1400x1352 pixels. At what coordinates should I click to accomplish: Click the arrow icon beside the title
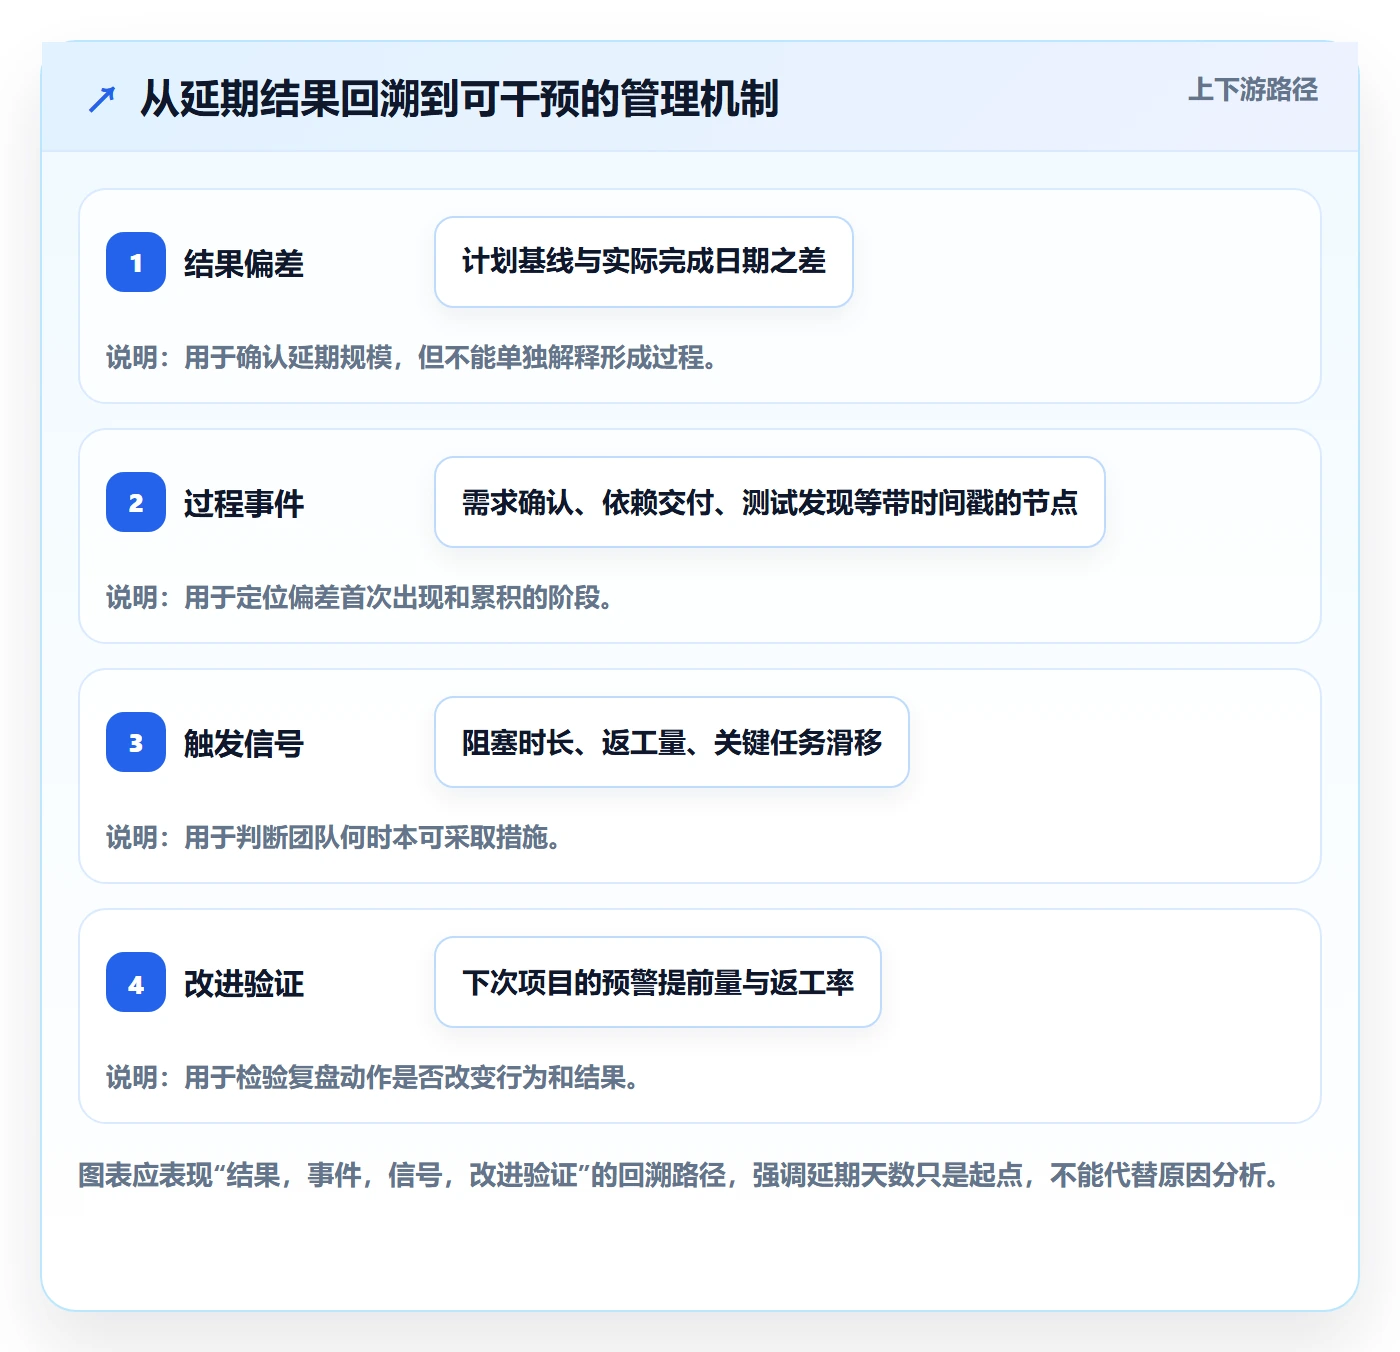coord(102,99)
